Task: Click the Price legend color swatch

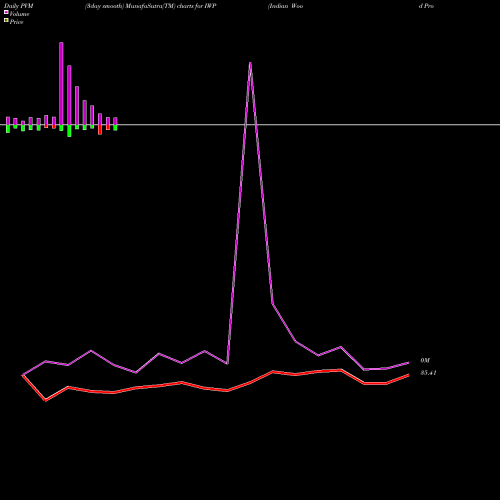Action: coord(6,20)
